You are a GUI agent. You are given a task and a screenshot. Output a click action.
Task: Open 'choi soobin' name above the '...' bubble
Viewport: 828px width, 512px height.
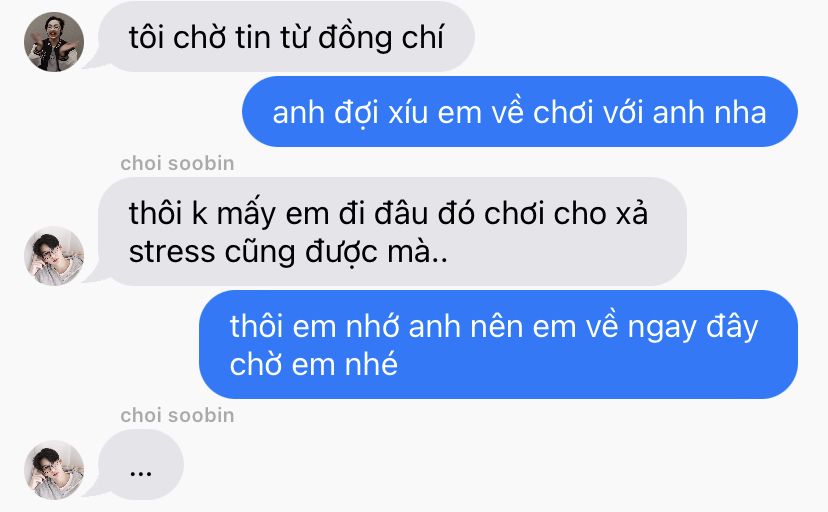(x=177, y=415)
